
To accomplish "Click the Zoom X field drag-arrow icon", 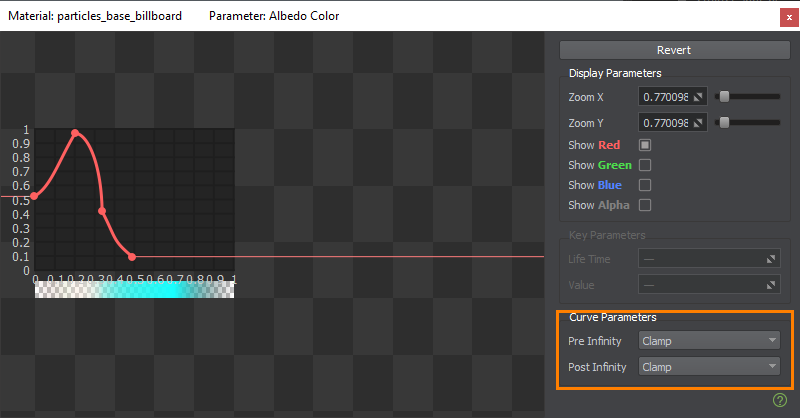I will (x=699, y=97).
